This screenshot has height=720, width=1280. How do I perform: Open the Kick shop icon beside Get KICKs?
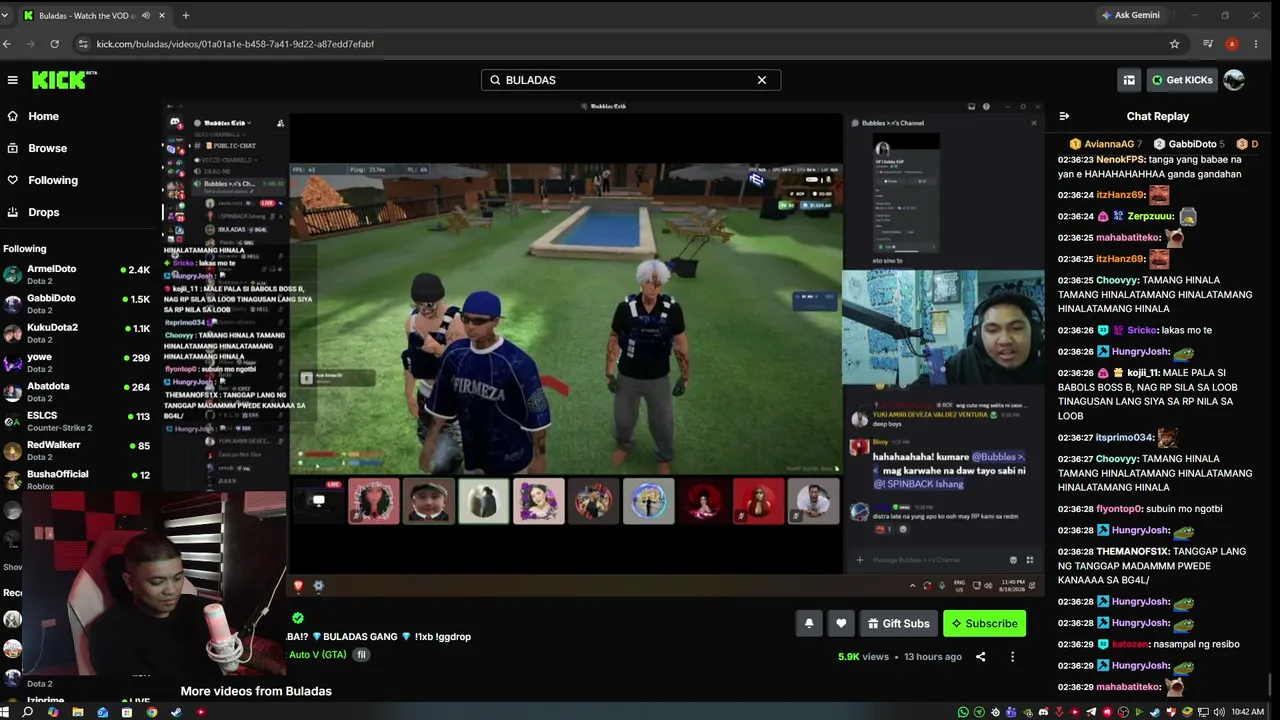1129,80
